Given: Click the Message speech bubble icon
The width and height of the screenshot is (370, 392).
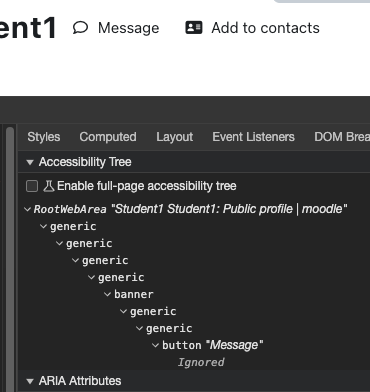Looking at the screenshot, I should [80, 28].
